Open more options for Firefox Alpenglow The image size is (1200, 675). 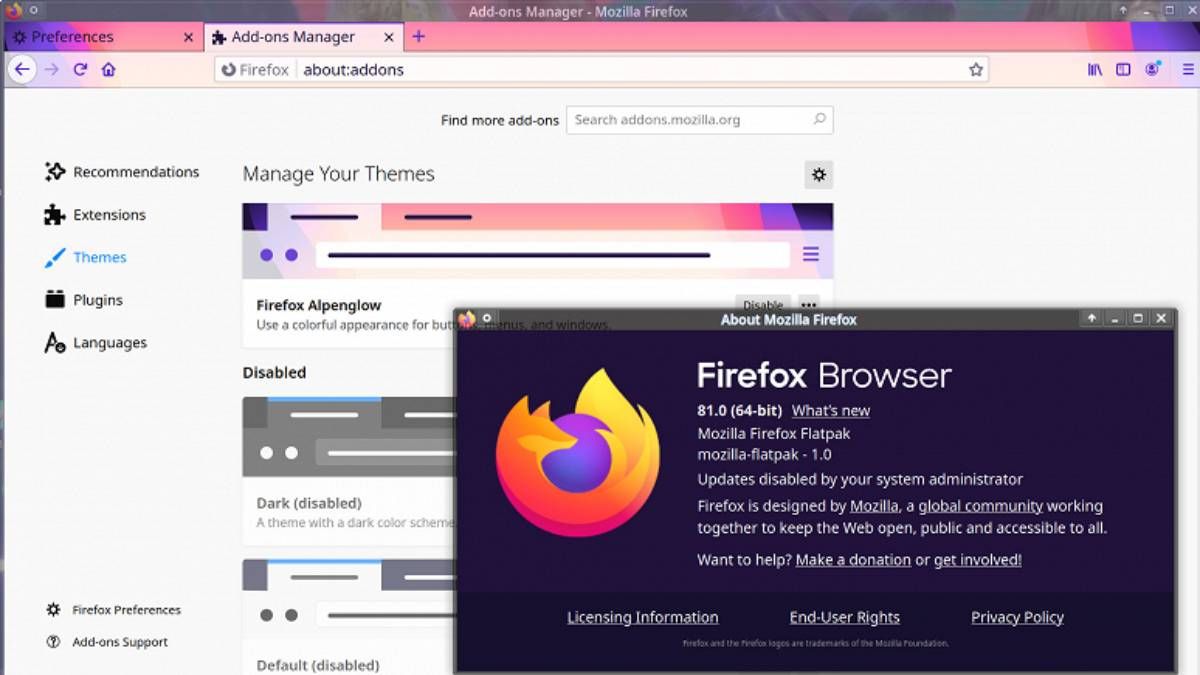(x=808, y=305)
